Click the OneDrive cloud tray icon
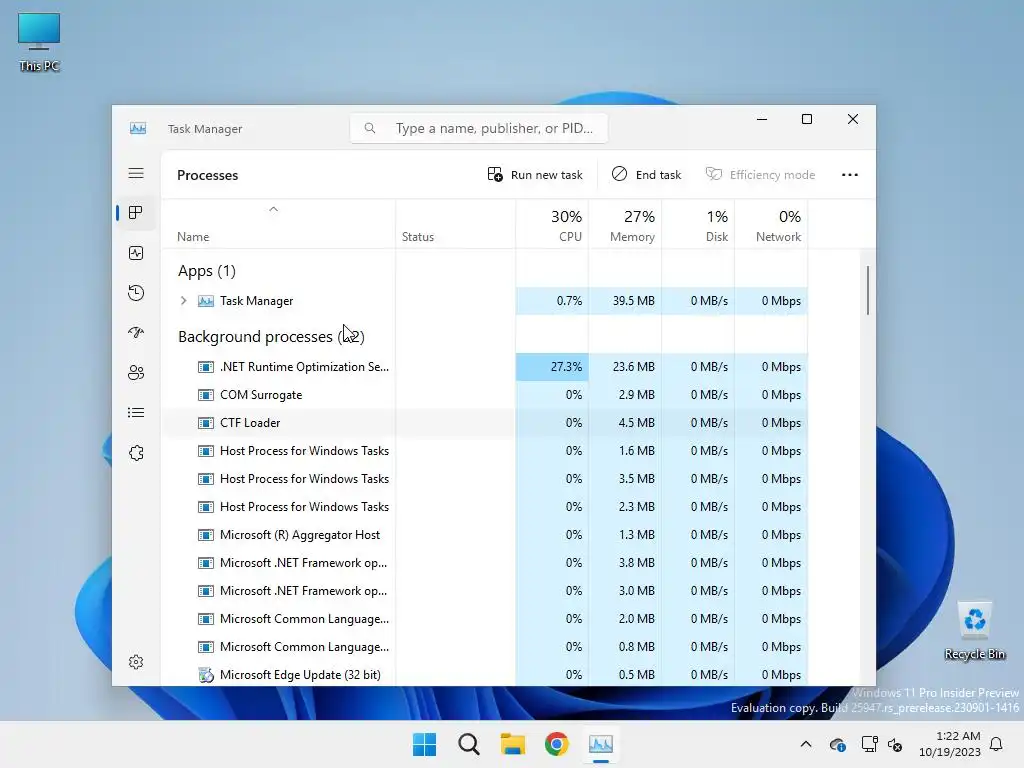 [x=837, y=744]
